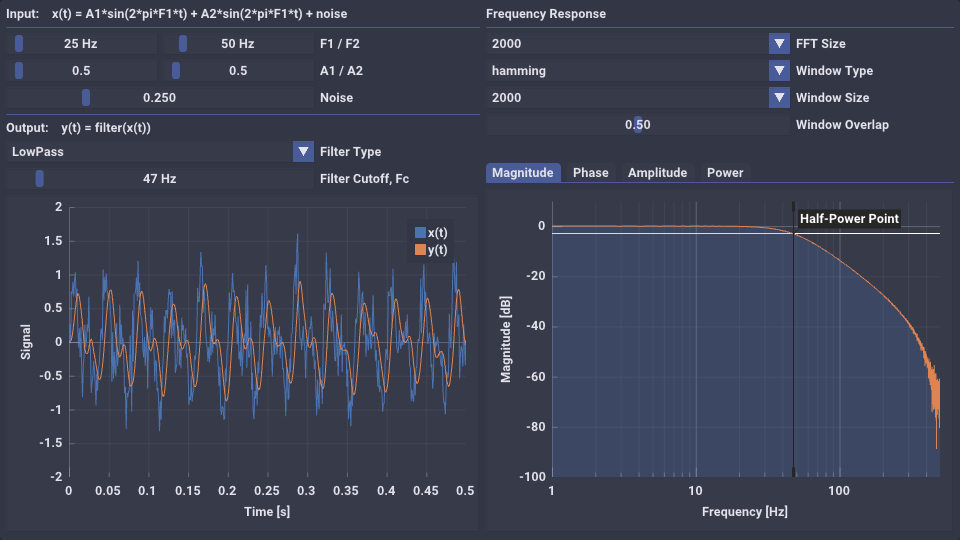Click the A1 amplitude slider
960x540 pixels.
coord(81,71)
